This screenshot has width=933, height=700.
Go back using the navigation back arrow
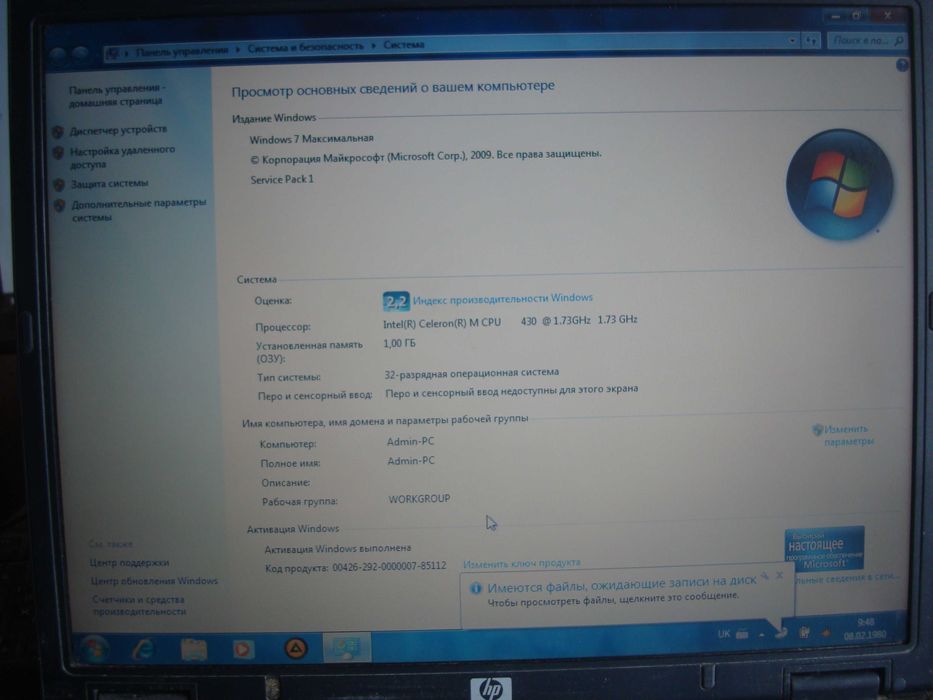tap(58, 54)
